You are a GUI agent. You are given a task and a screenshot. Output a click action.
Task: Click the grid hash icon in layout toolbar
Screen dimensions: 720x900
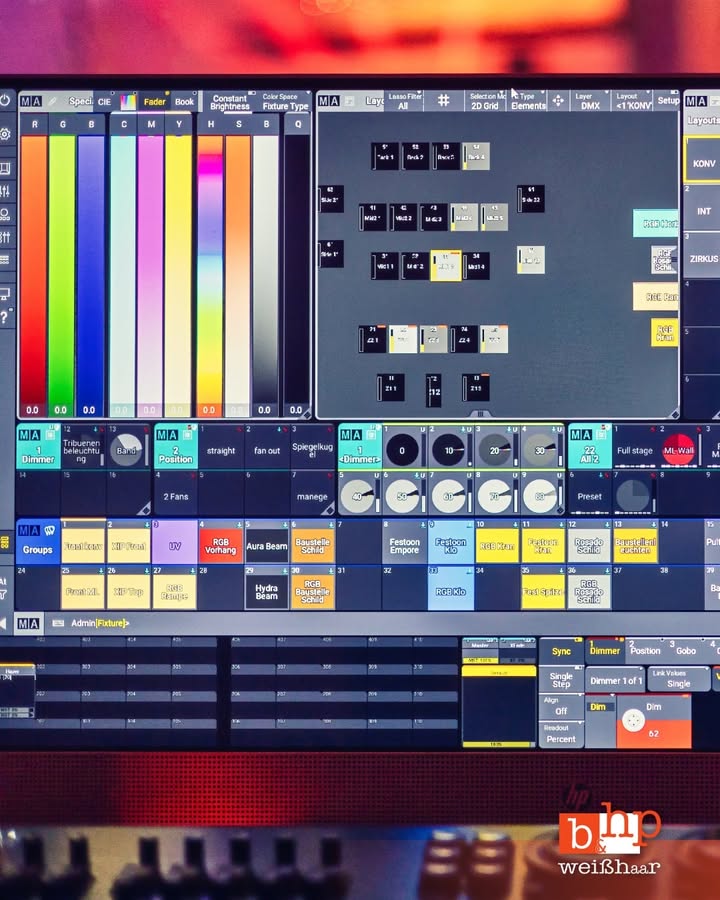pos(443,101)
